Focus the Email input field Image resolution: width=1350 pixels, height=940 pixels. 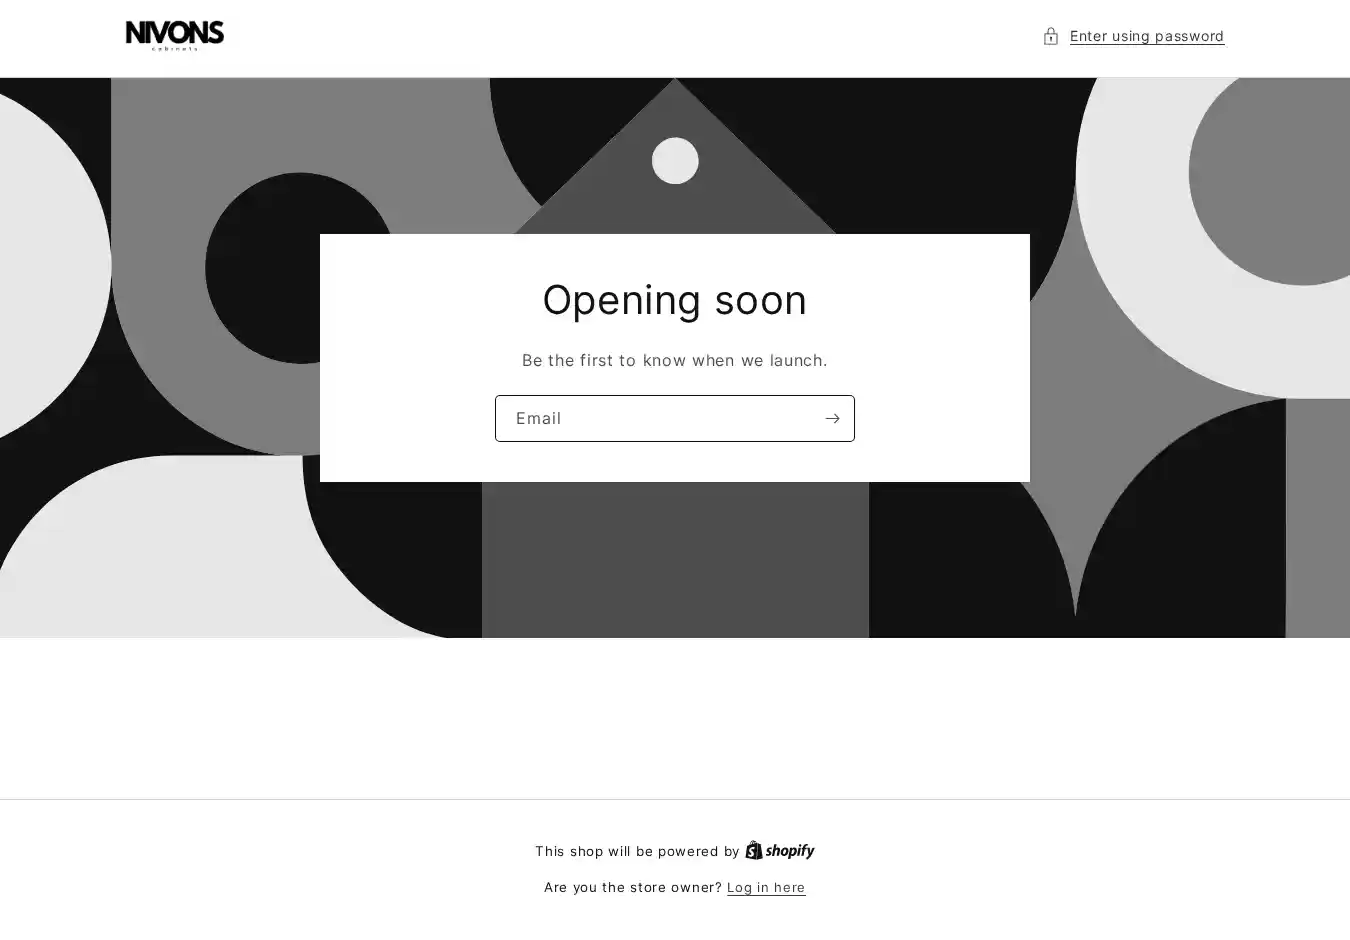(x=657, y=418)
